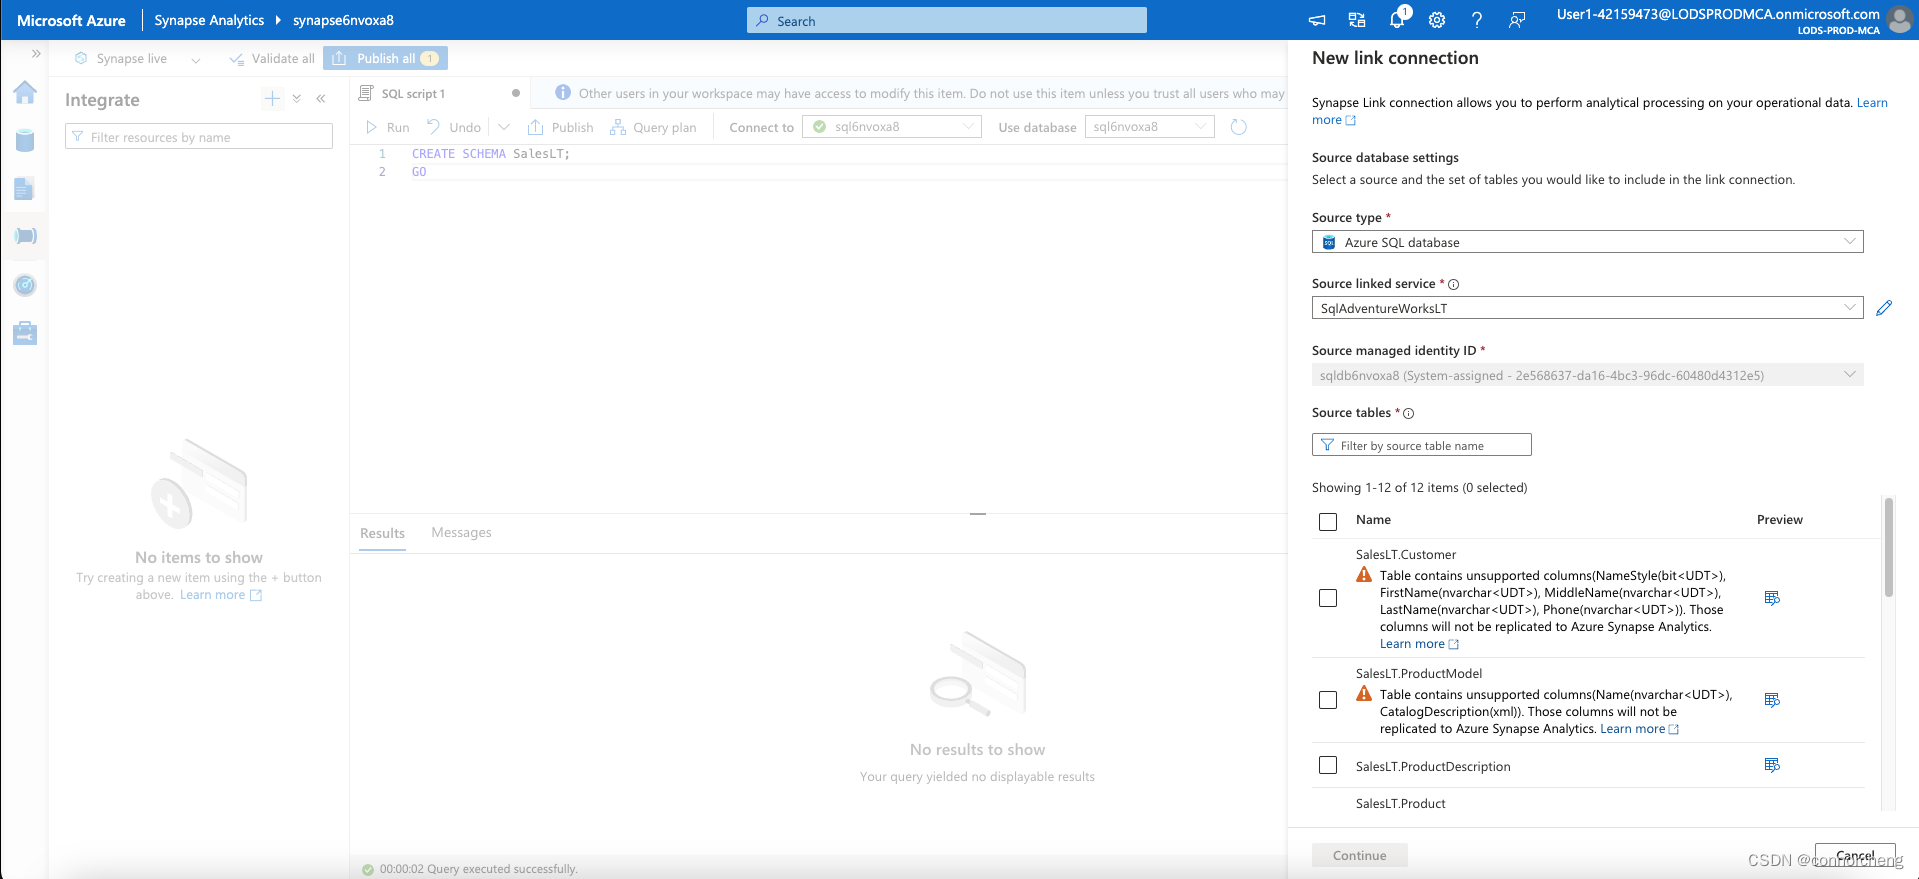Click Validate all
Viewport: 1919px width, 879px height.
pyautogui.click(x=272, y=59)
